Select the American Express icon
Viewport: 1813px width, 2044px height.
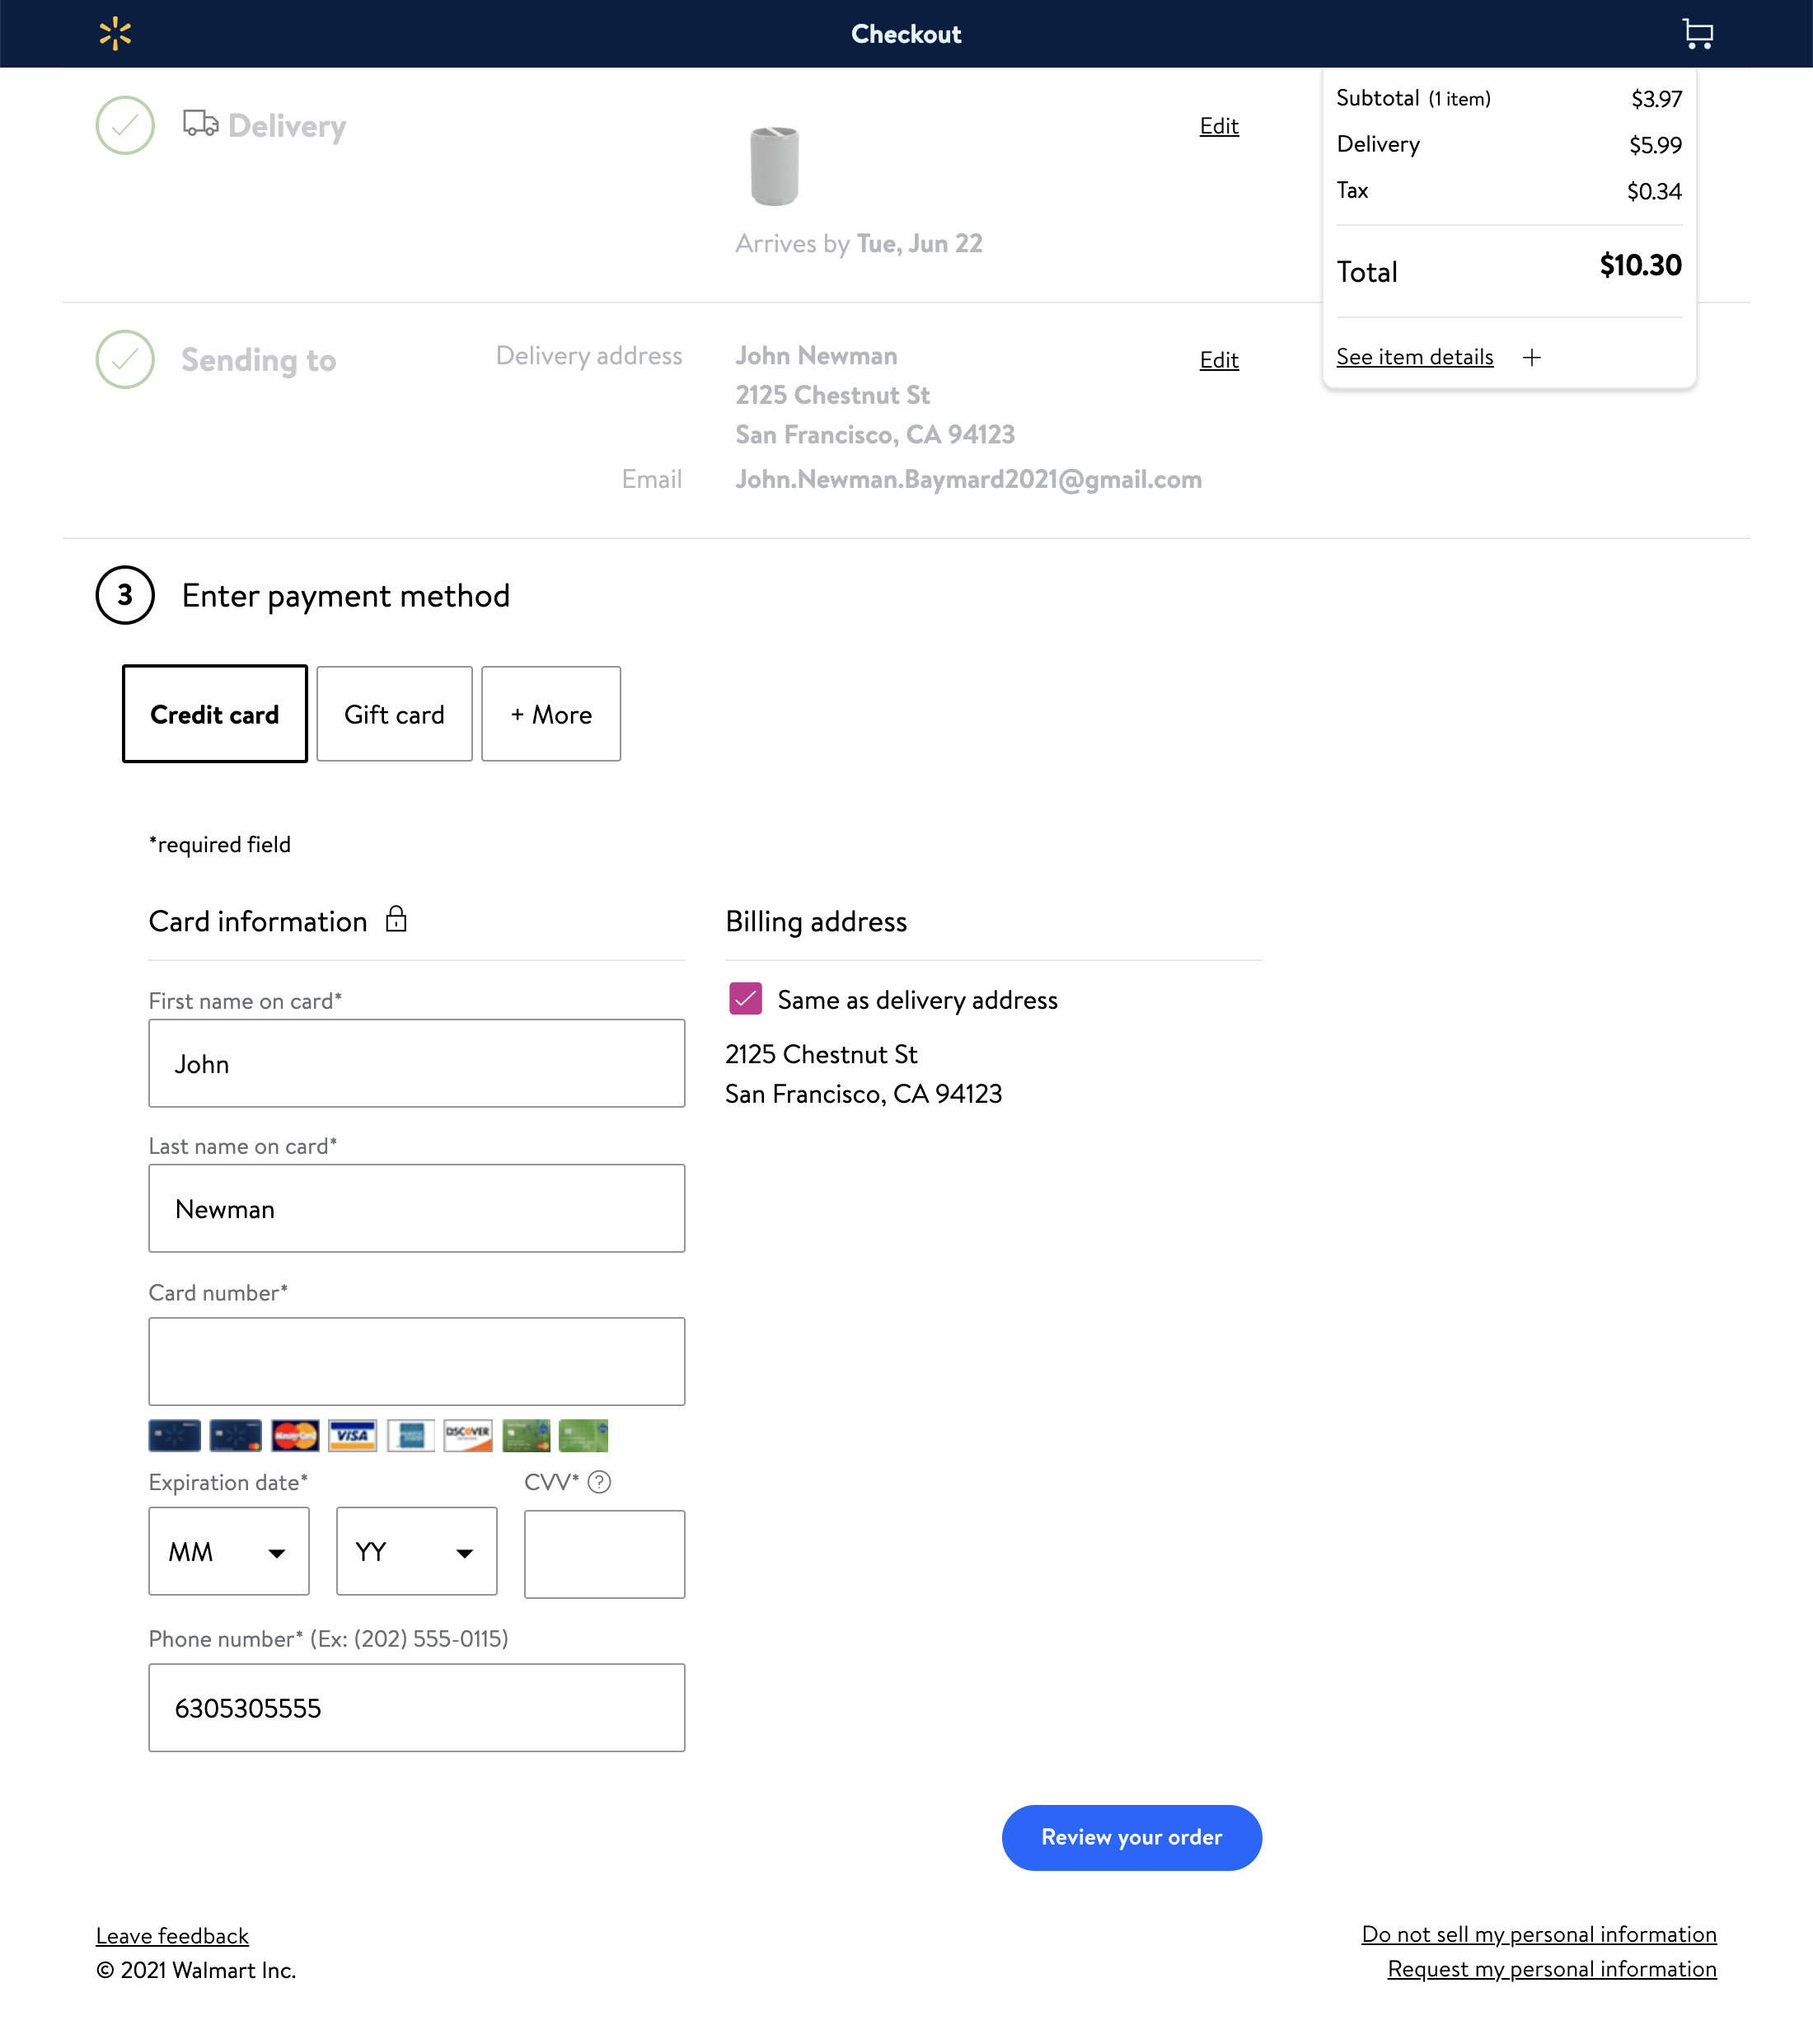pyautogui.click(x=410, y=1436)
